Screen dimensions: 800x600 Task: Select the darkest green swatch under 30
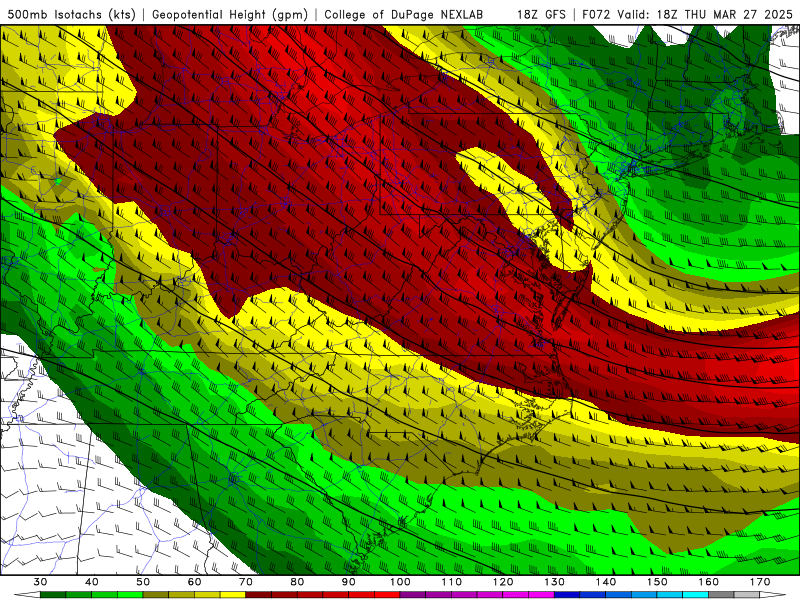pos(53,596)
